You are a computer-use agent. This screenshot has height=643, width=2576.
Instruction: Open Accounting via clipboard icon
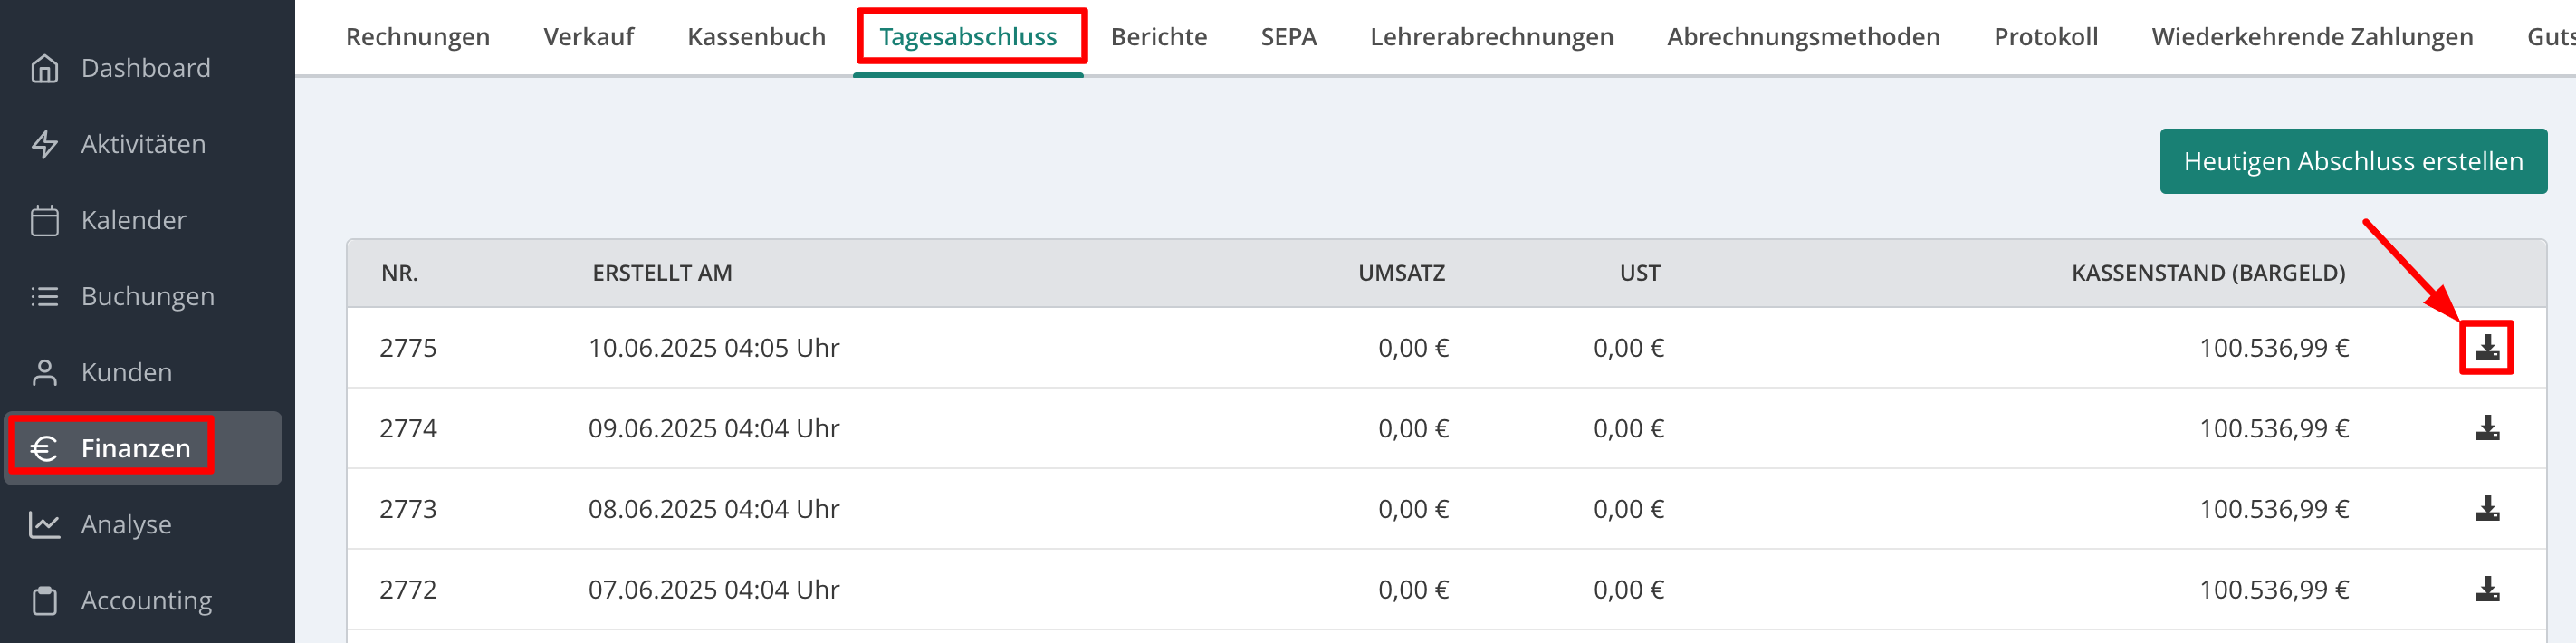(44, 600)
